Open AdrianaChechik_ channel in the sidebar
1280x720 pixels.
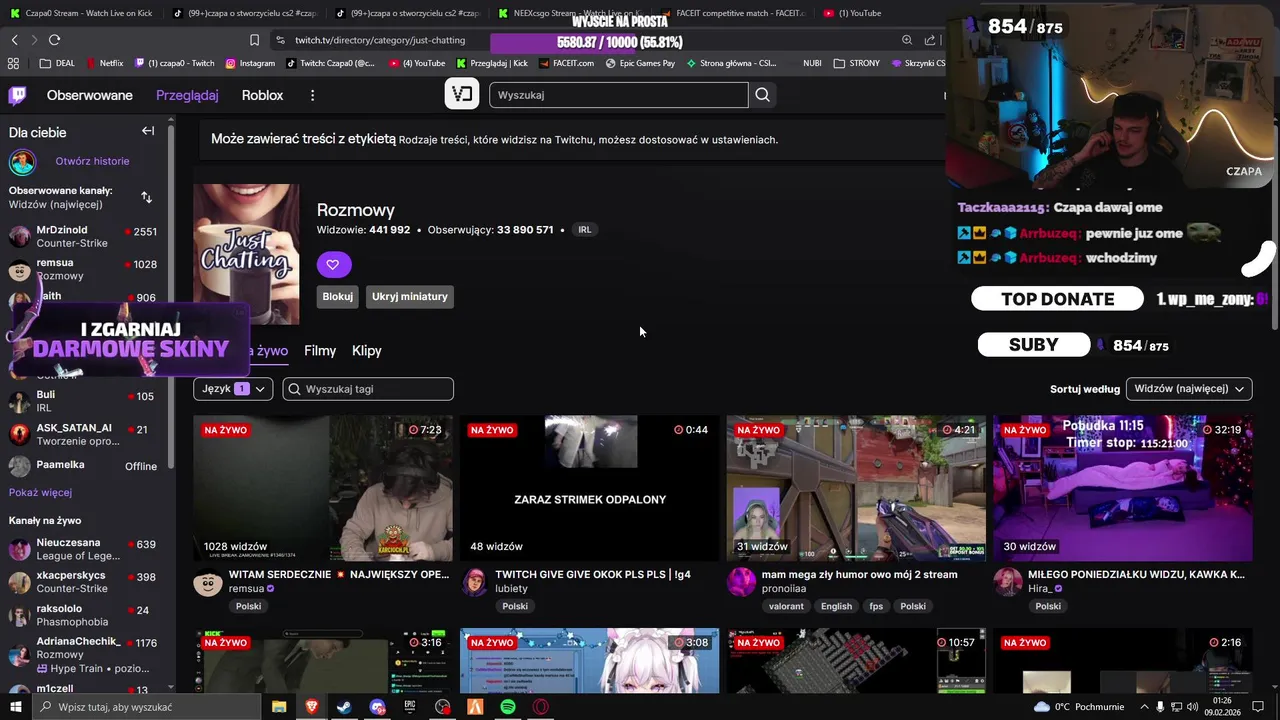(84, 654)
